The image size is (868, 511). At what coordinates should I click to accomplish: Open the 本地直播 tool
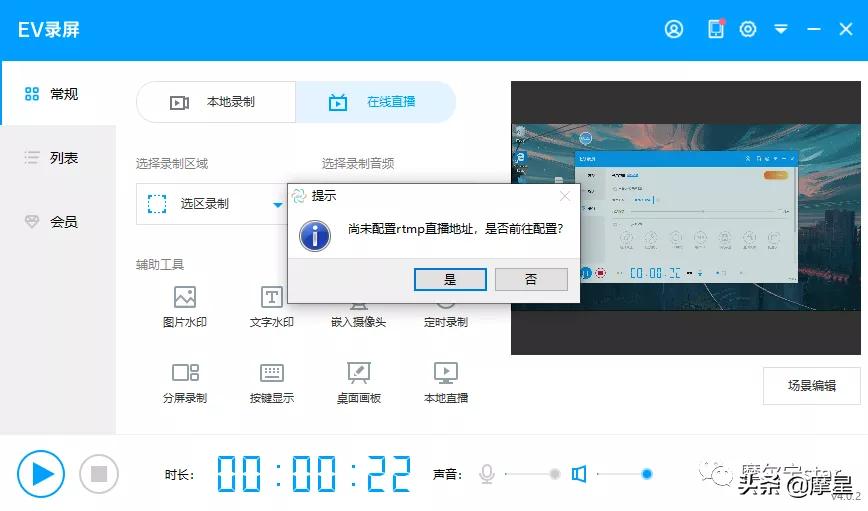446,383
